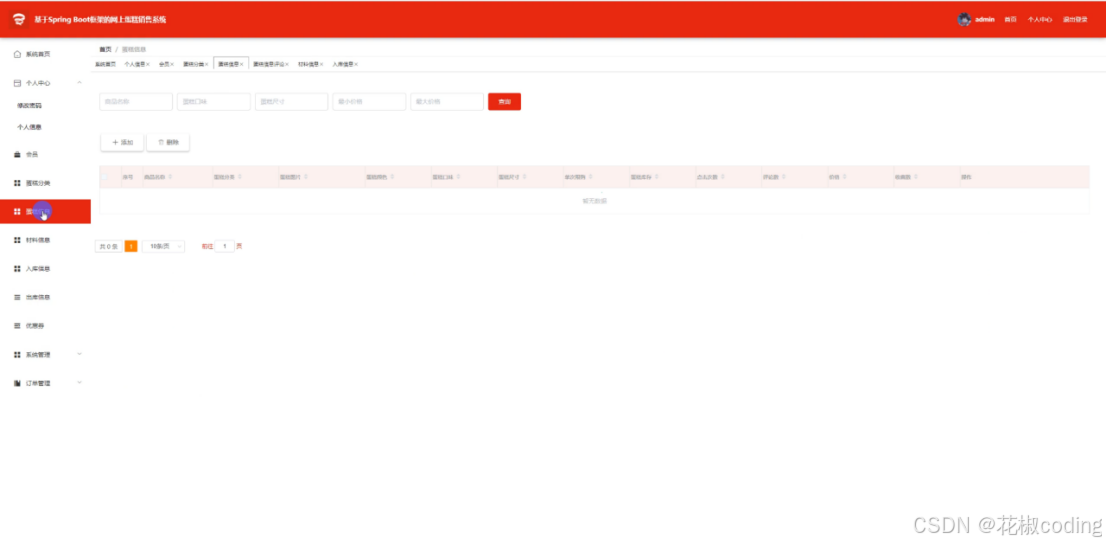Sort table by 蛋糕颜色 column arrows

click(x=393, y=177)
